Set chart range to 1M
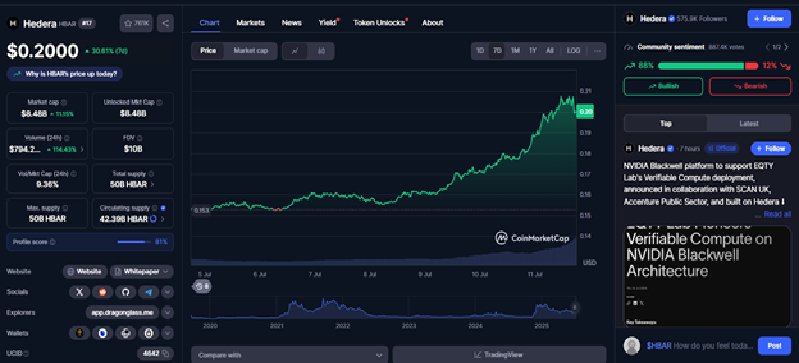Screen dimensions: 799x363 515,51
